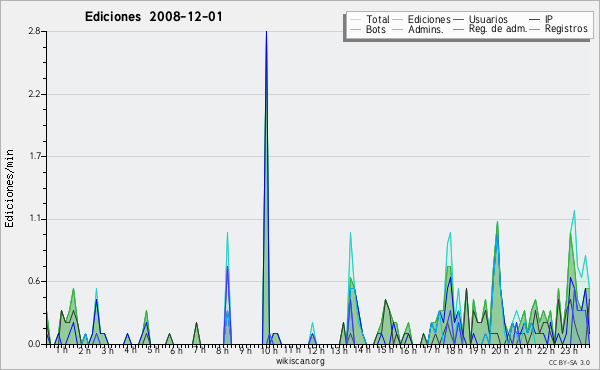Click the '16 h' x-axis label

[x=408, y=351]
